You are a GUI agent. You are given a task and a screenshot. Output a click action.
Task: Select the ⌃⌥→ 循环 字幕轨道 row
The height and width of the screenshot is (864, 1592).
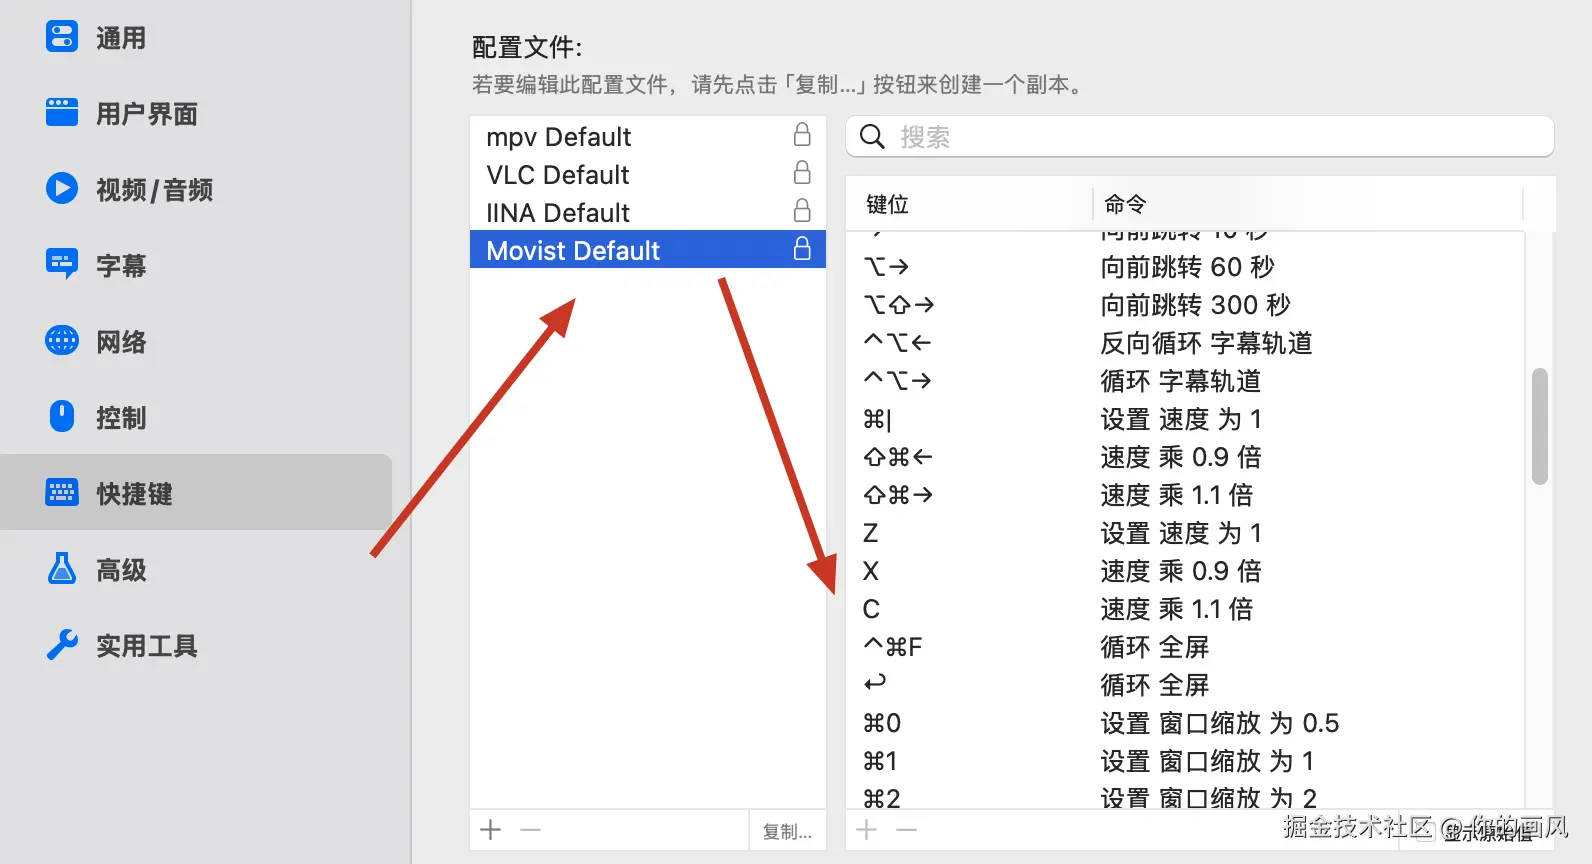coord(1185,381)
